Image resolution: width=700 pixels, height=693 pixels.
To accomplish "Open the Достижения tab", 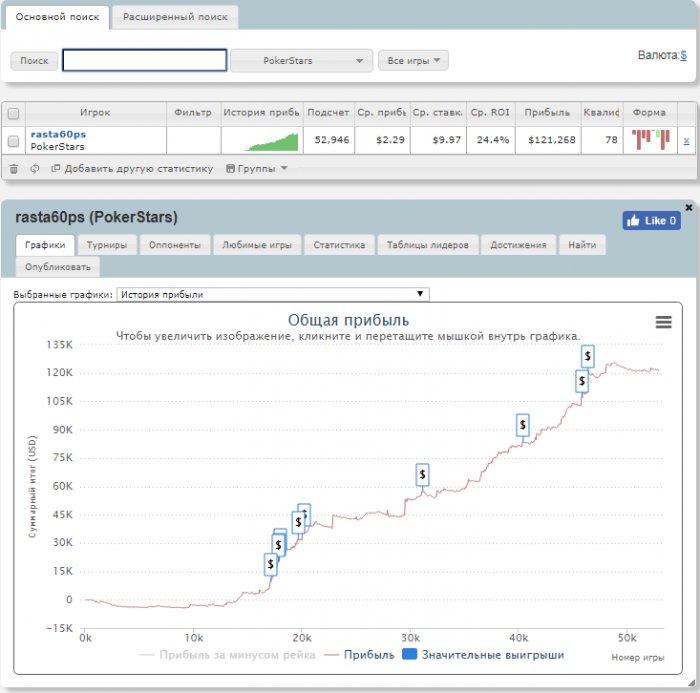I will 518,245.
